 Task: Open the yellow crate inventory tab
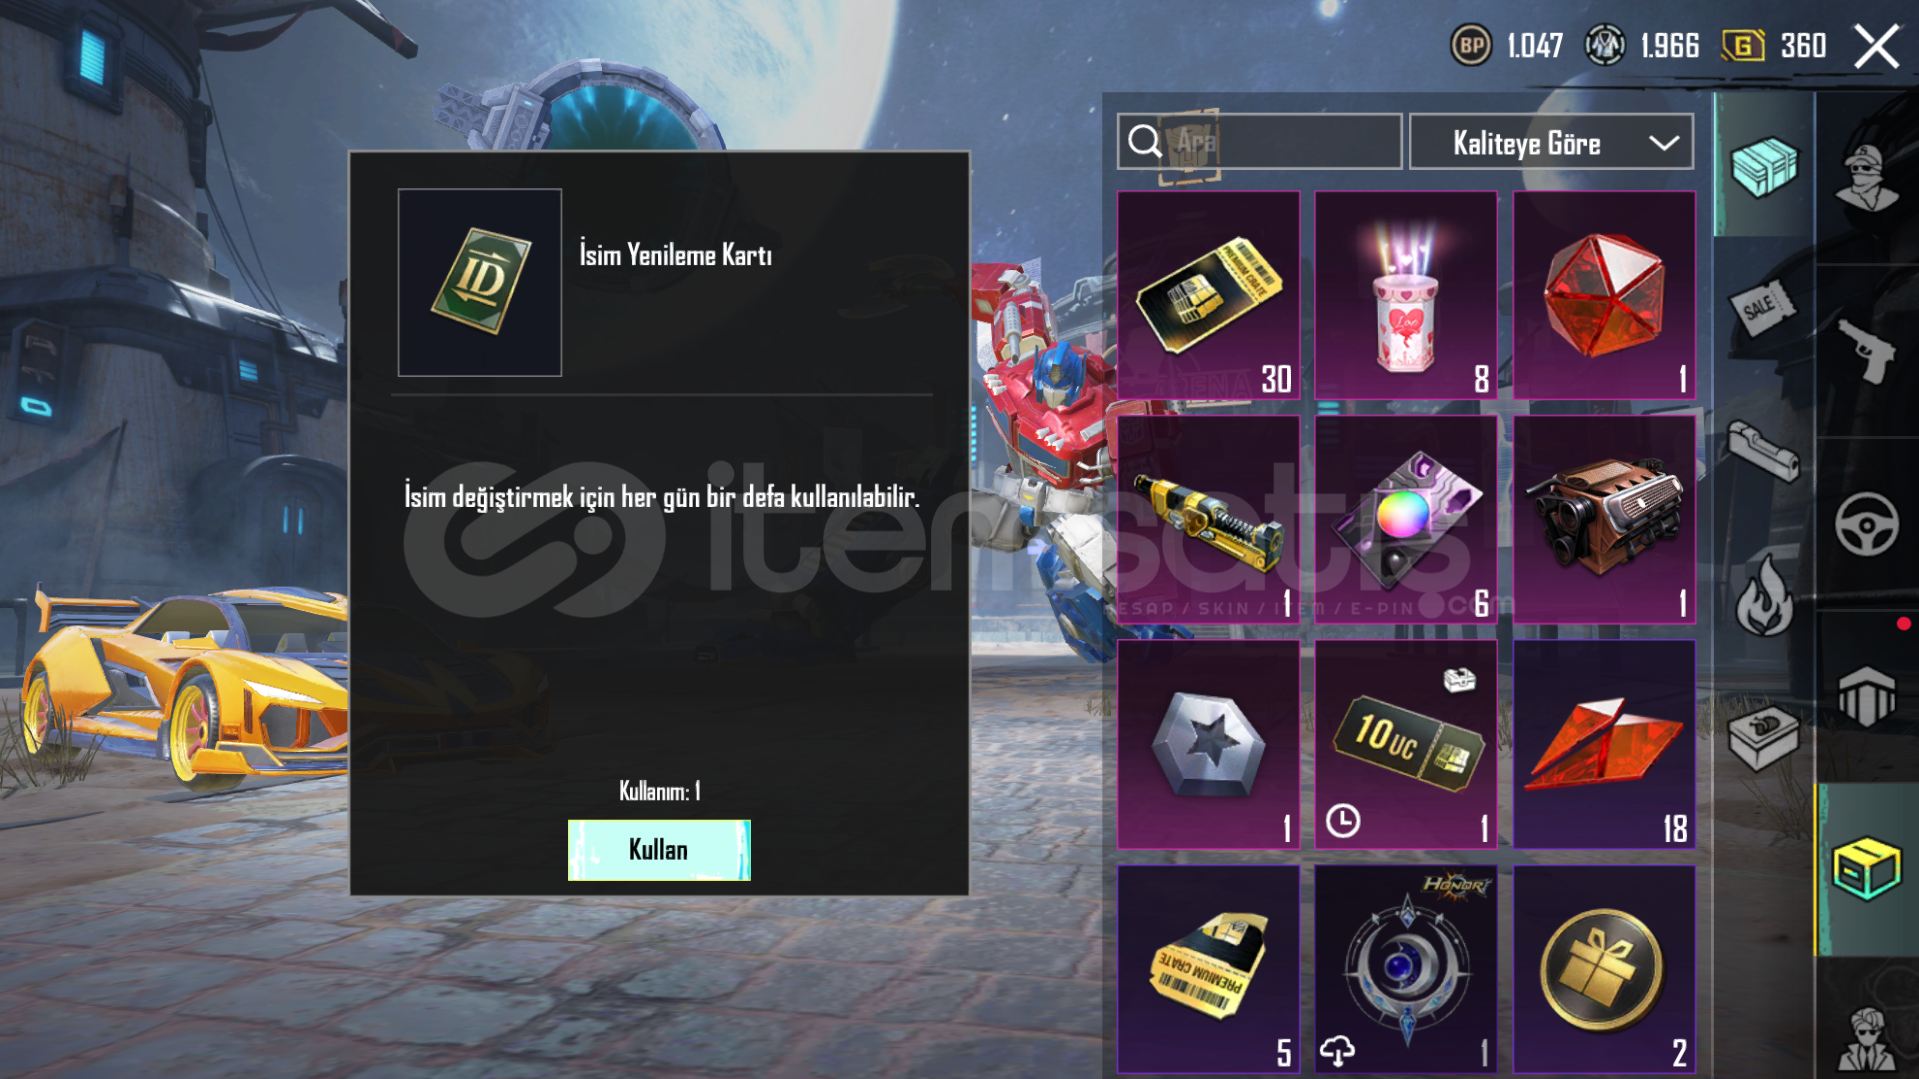[x=1866, y=868]
